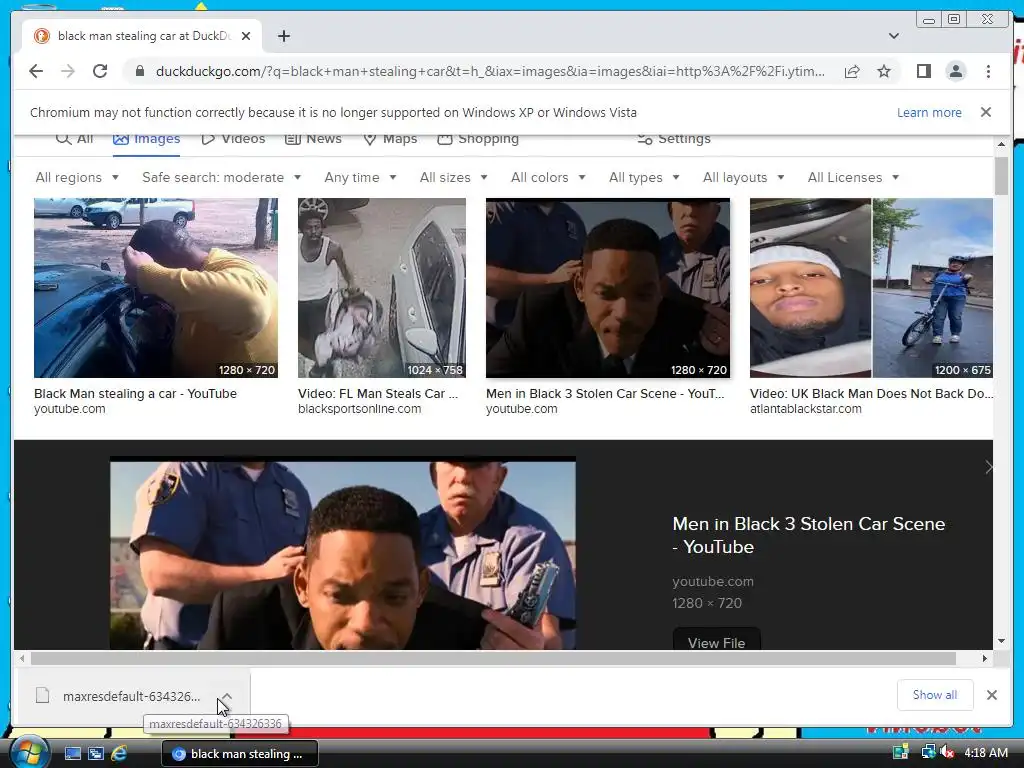The height and width of the screenshot is (768, 1024).
Task: Expand the All Licenses filter
Action: click(x=854, y=177)
